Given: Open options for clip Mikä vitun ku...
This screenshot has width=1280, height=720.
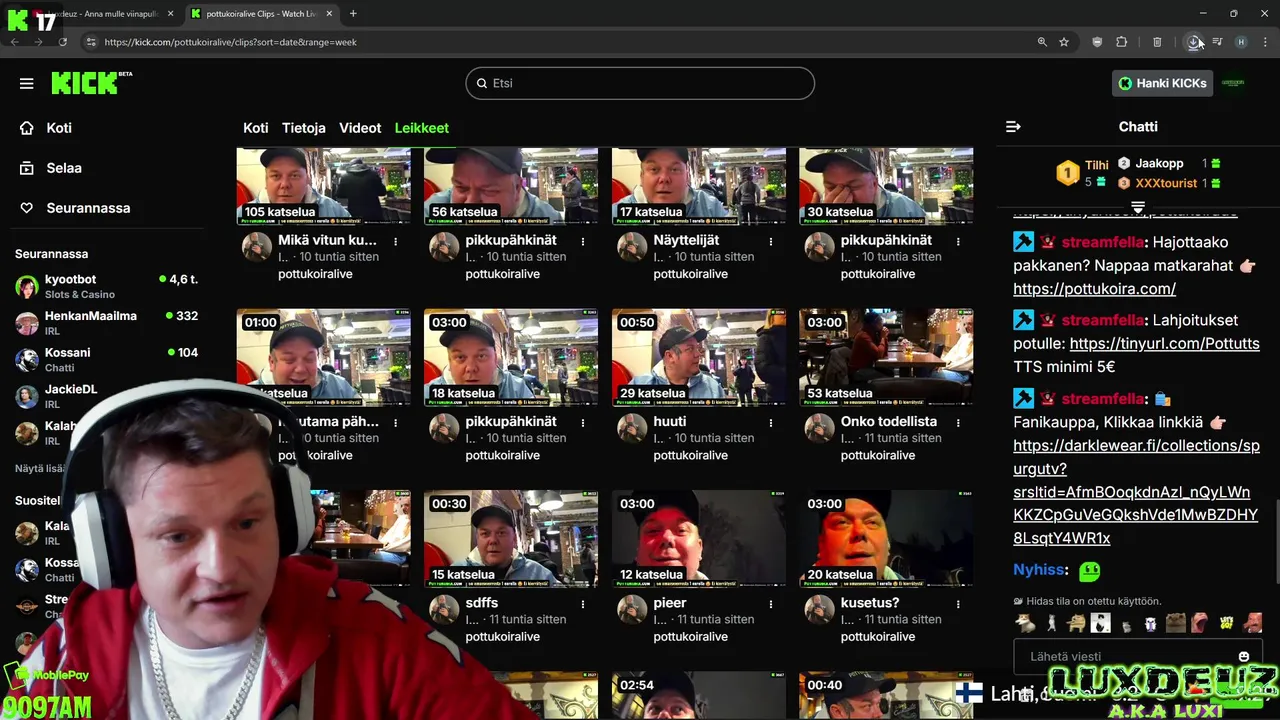Looking at the screenshot, I should (x=396, y=241).
